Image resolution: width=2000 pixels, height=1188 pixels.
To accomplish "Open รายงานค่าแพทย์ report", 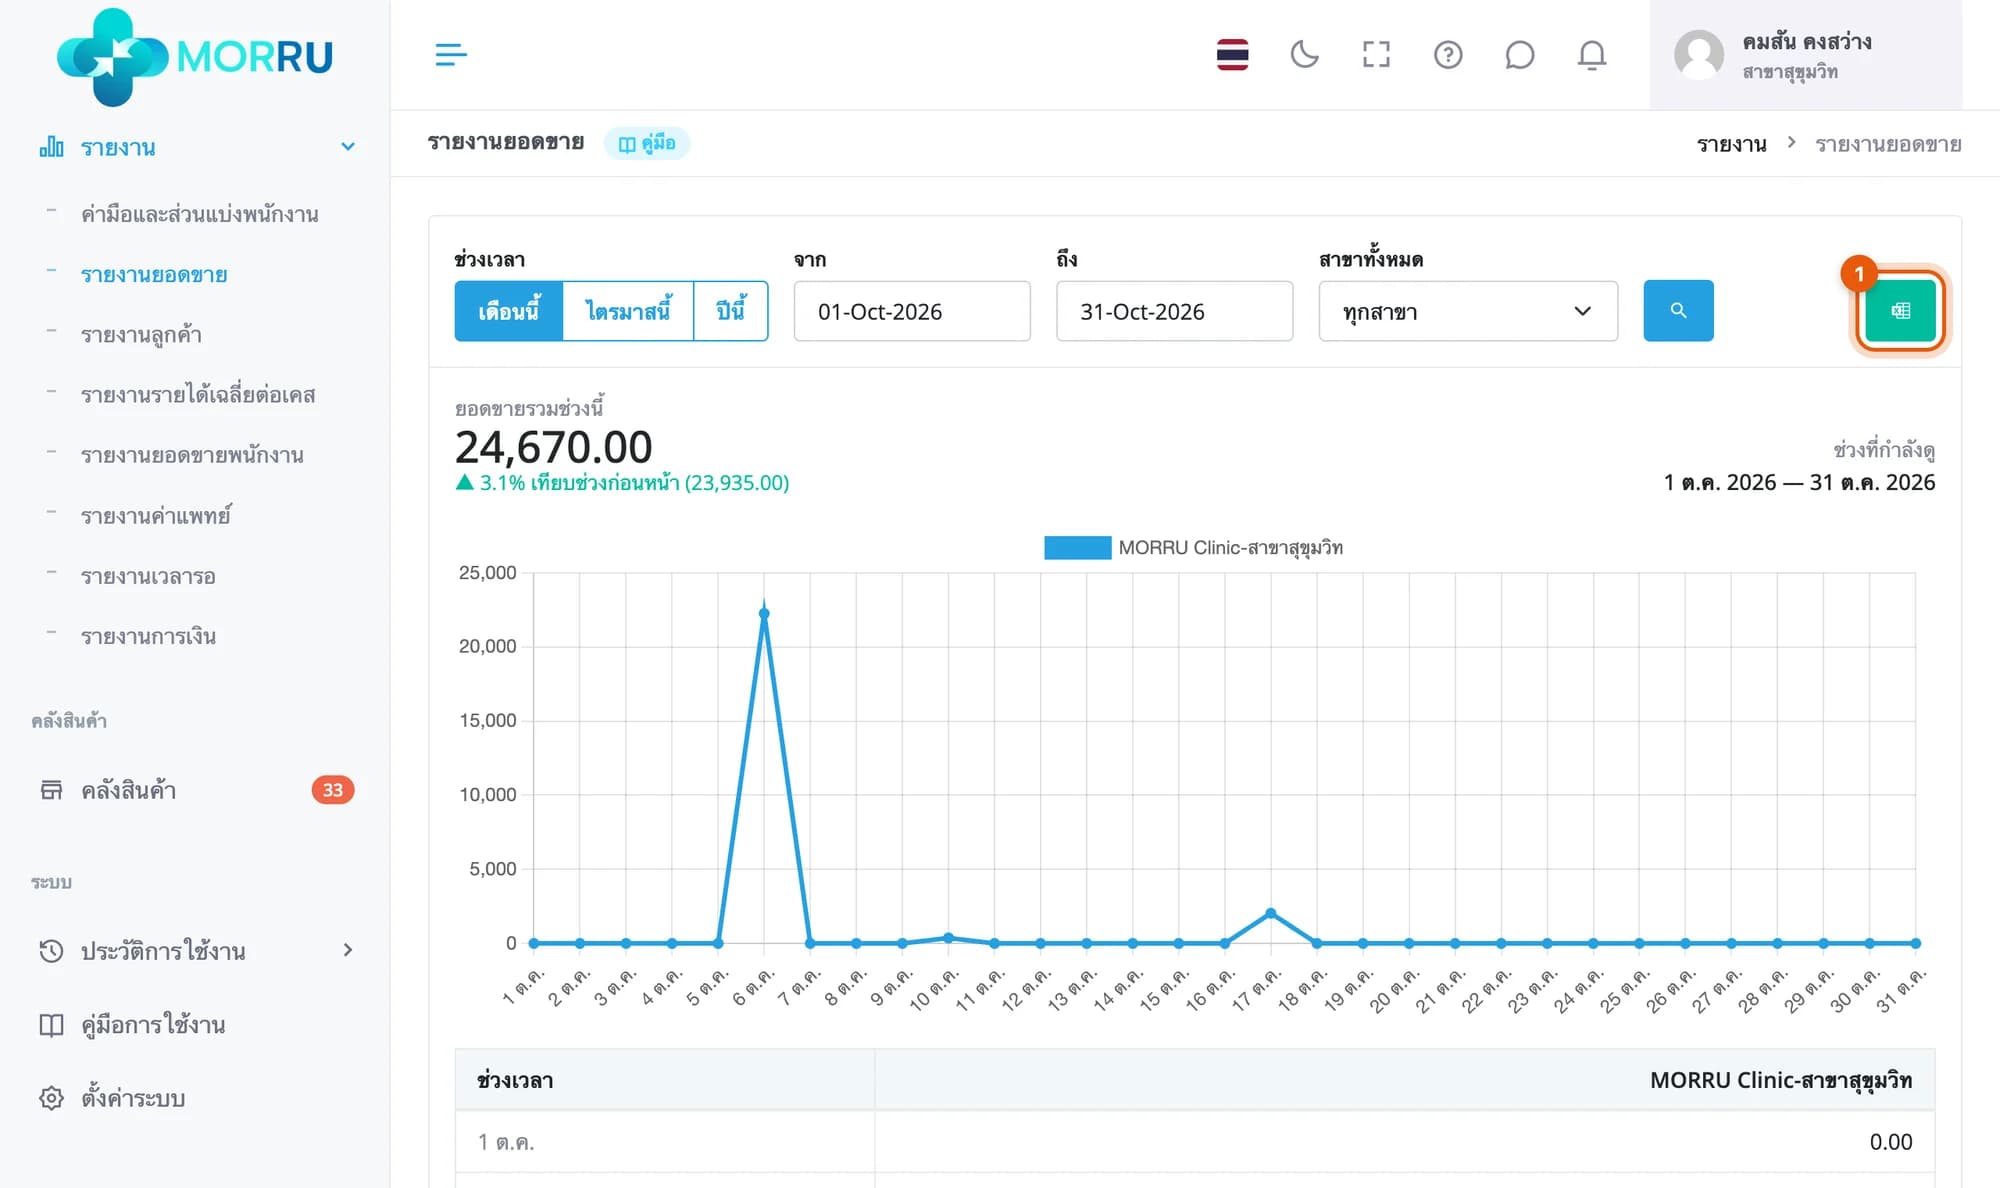I will click(x=156, y=516).
